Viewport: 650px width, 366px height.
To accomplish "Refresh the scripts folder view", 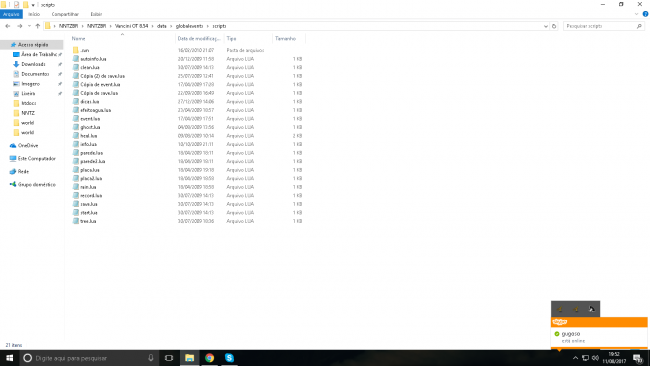I will click(554, 26).
